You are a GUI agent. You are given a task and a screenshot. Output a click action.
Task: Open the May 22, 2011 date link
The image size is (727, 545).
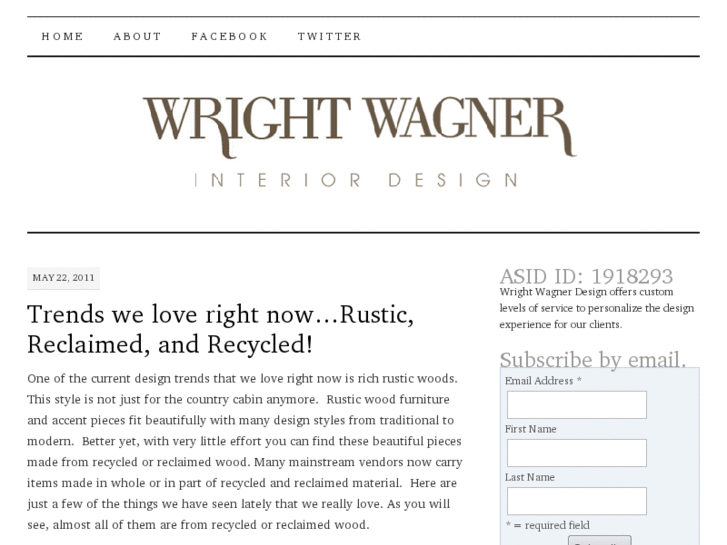pos(64,278)
